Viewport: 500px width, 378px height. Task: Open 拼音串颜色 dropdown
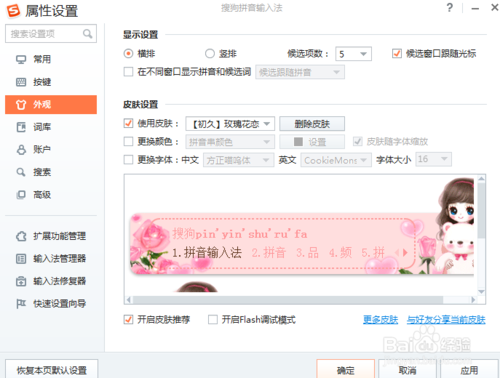point(230,142)
